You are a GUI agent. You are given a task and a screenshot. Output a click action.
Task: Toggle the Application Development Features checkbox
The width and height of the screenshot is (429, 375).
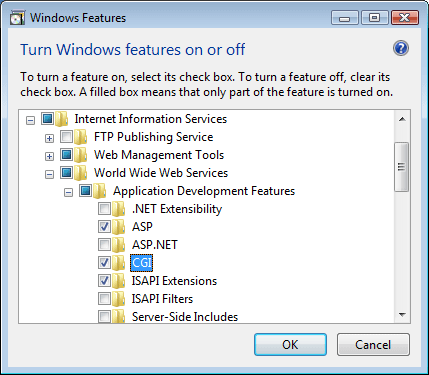(x=86, y=190)
